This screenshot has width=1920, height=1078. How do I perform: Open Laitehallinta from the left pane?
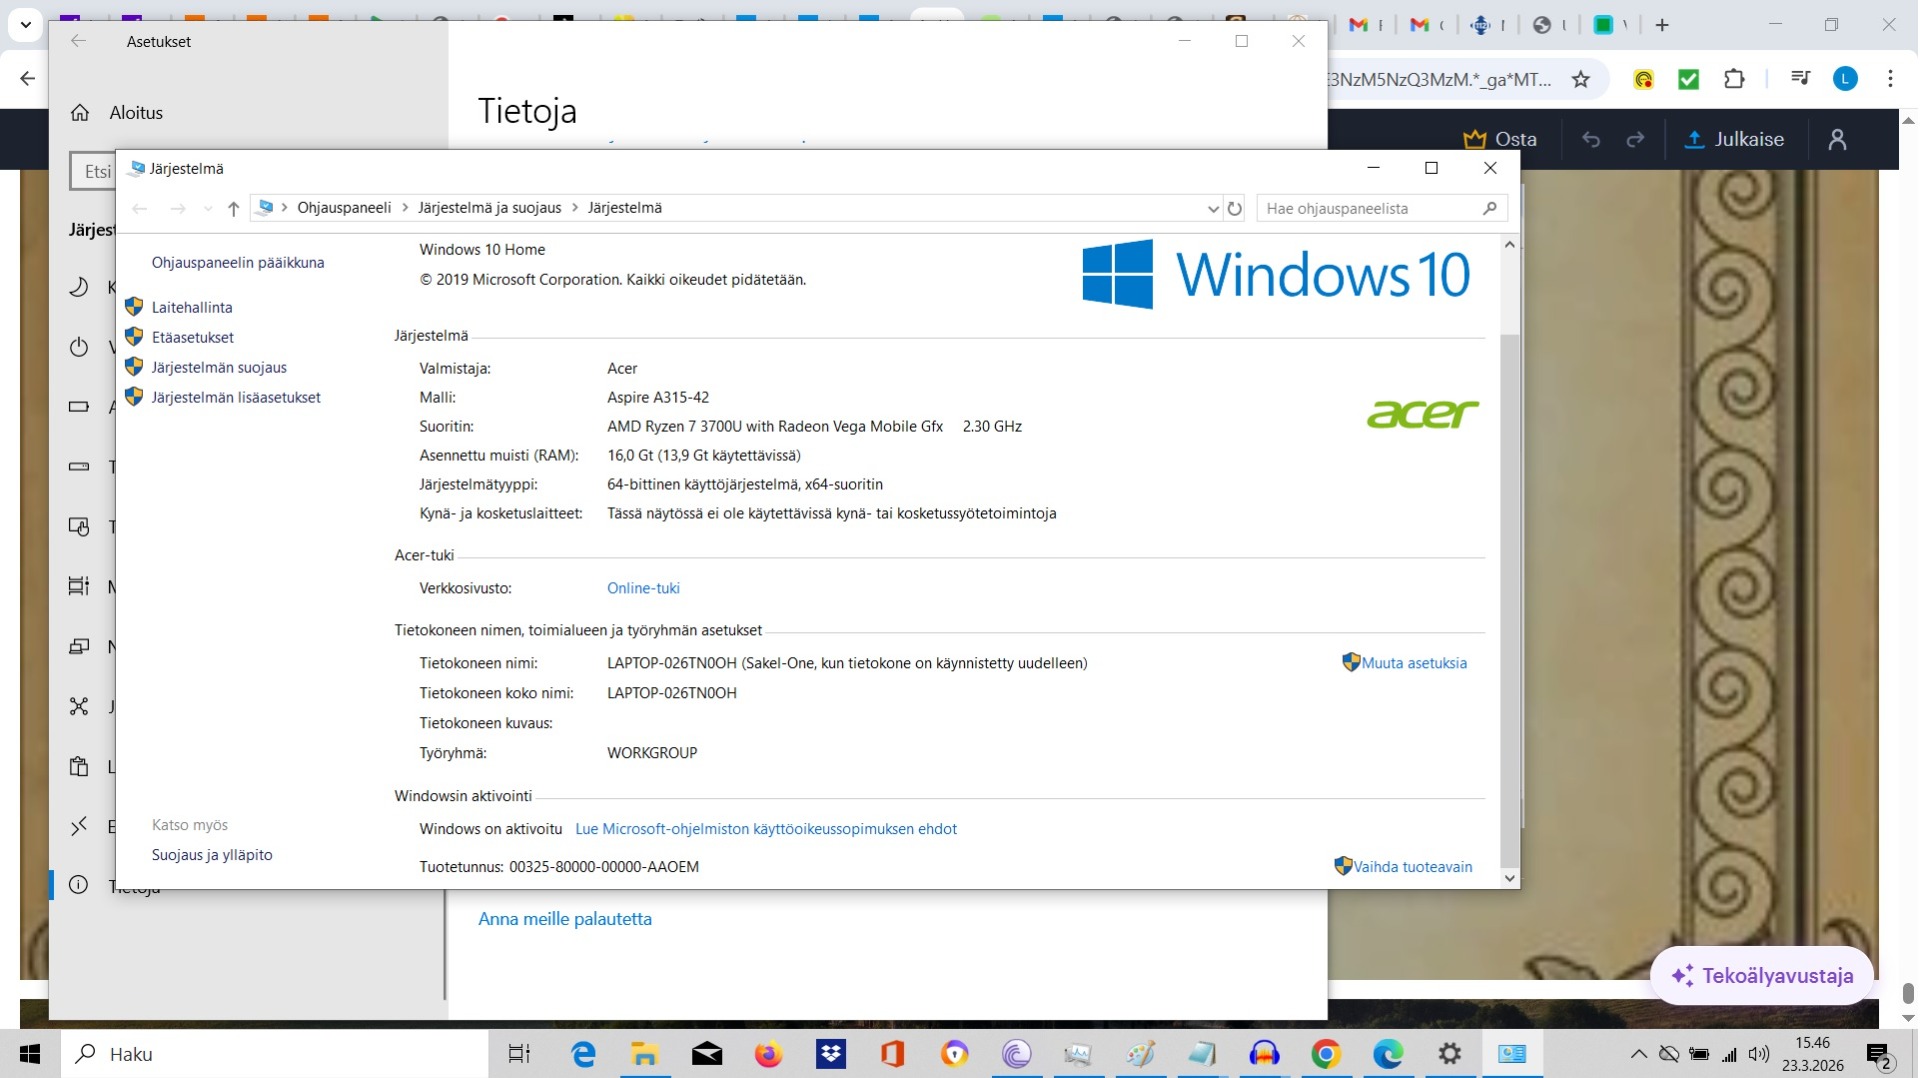(x=191, y=307)
